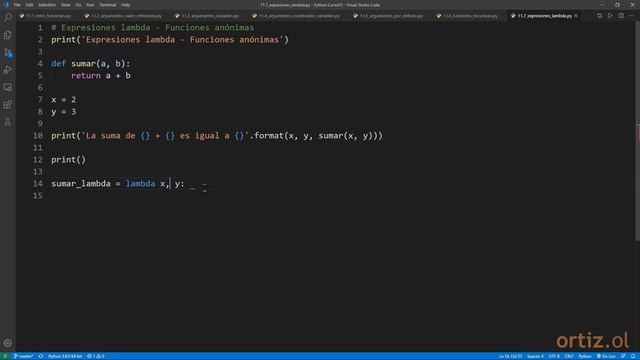Open More Actions in the editor toolbar
This screenshot has height=360, width=640.
(632, 16)
